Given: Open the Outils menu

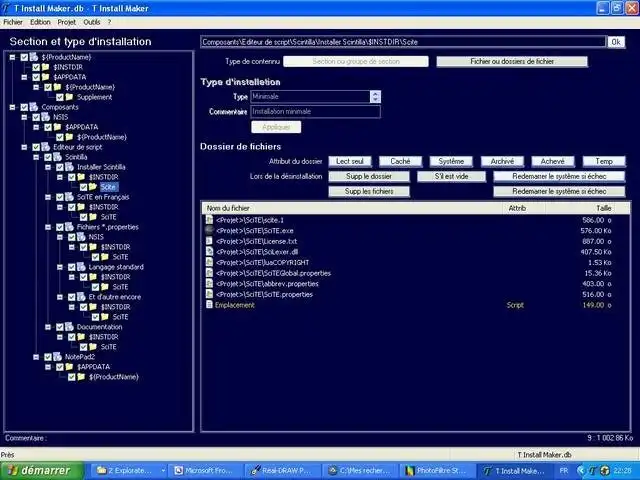Looking at the screenshot, I should (x=92, y=22).
